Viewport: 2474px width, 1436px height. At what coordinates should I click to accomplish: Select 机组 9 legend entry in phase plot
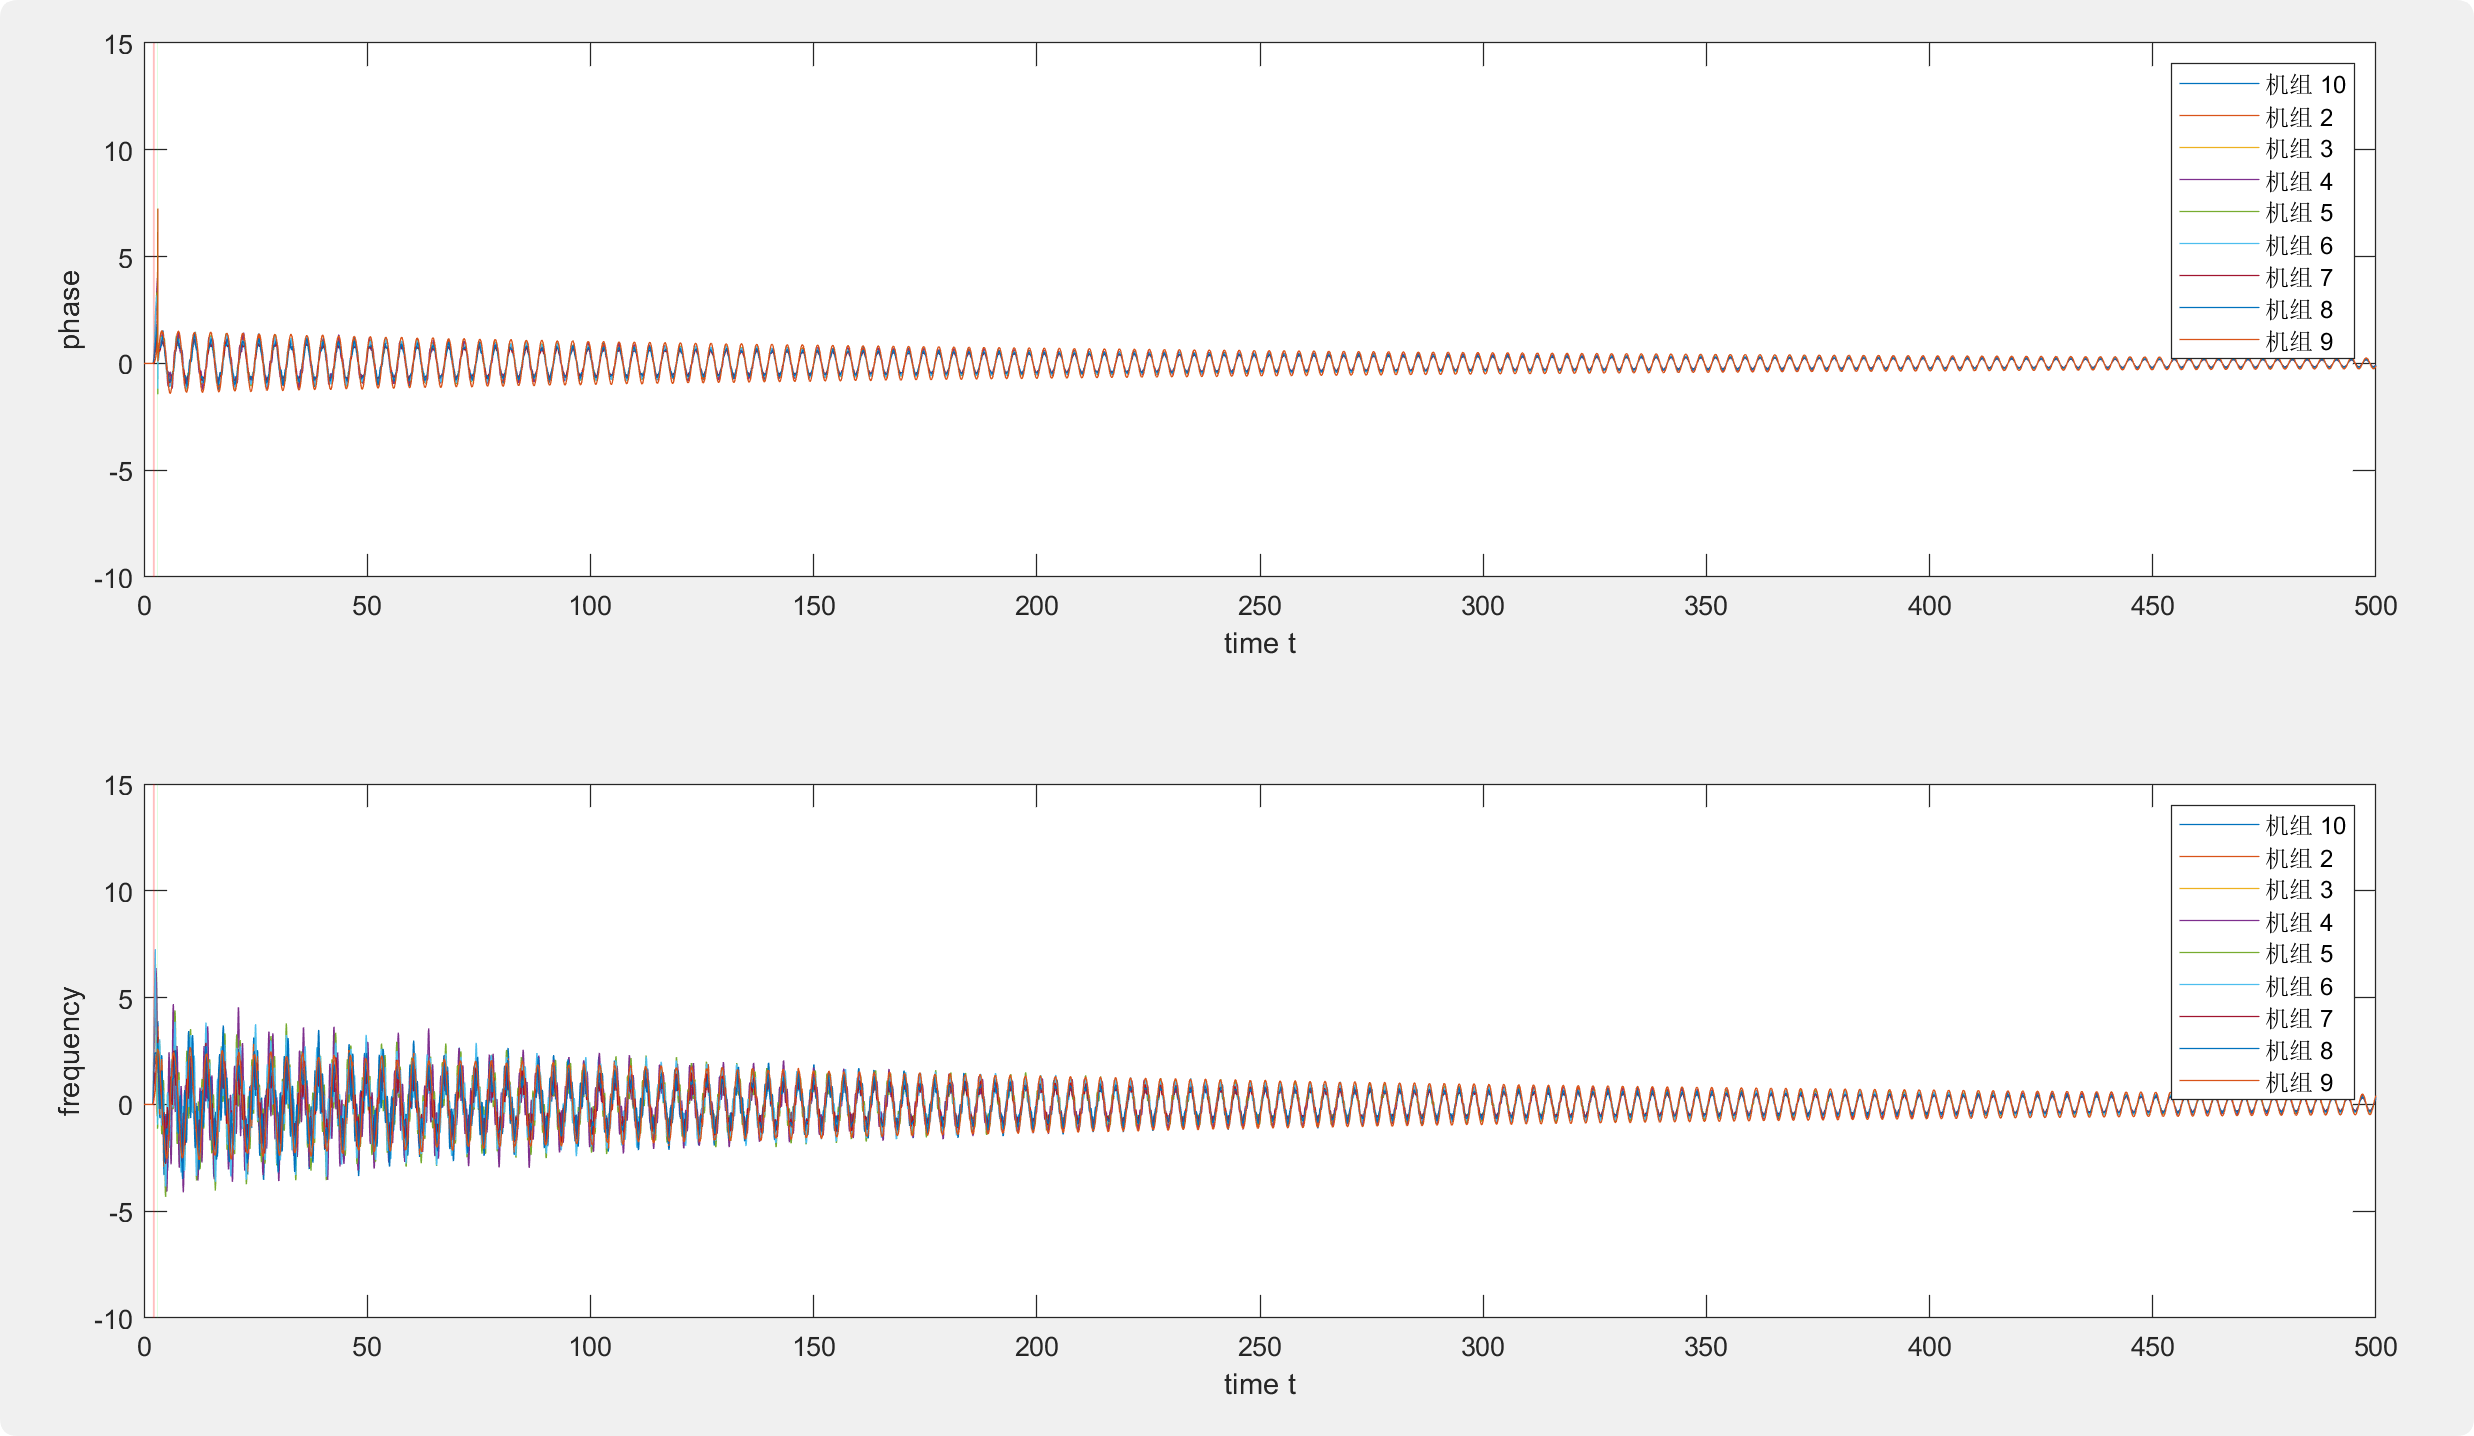(x=2298, y=342)
